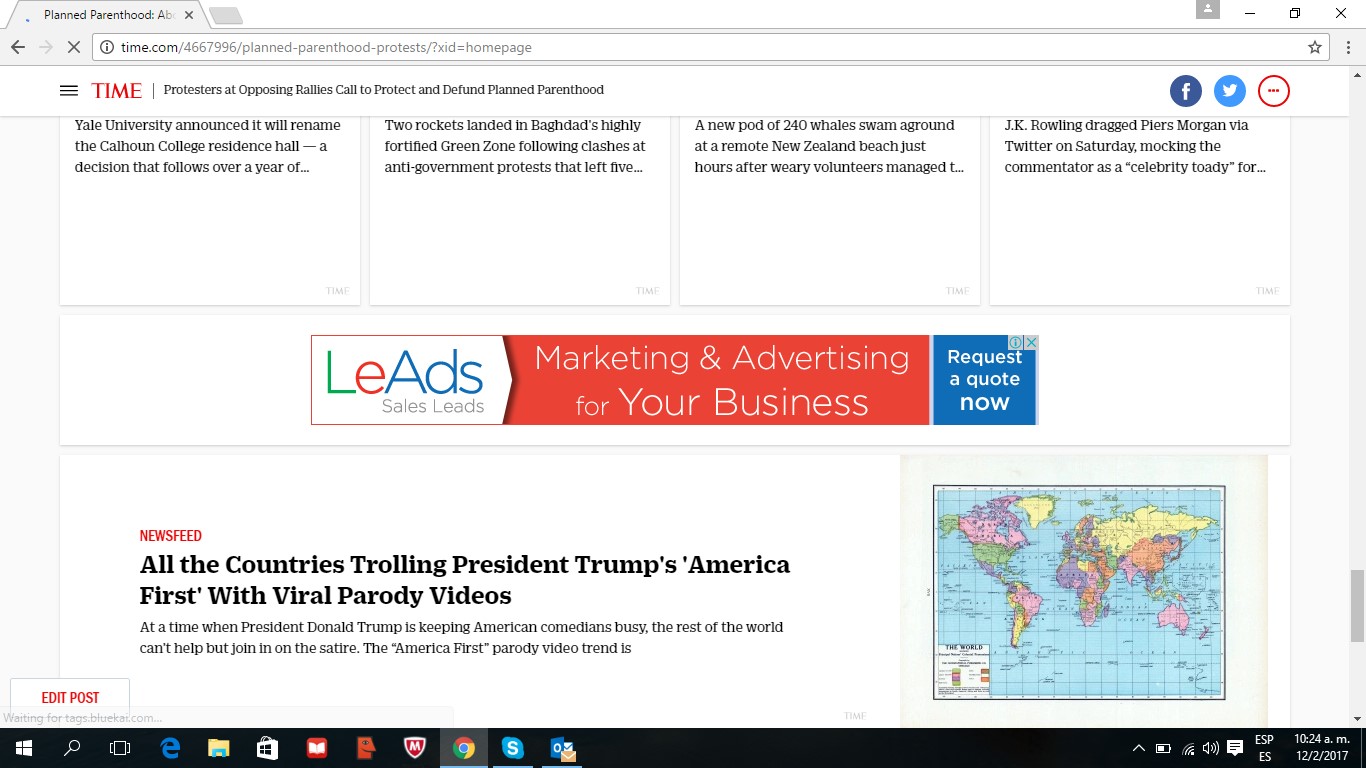The height and width of the screenshot is (768, 1366).
Task: Go forward in browser
Action: tap(46, 47)
